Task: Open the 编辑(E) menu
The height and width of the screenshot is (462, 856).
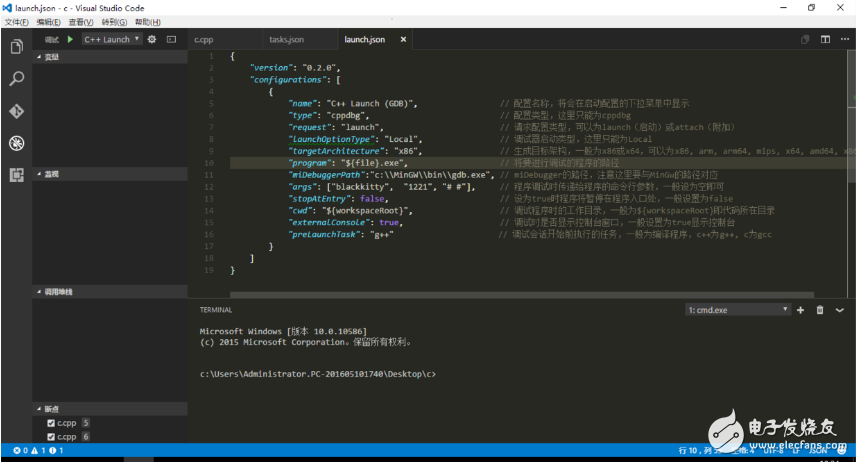Action: pyautogui.click(x=49, y=22)
